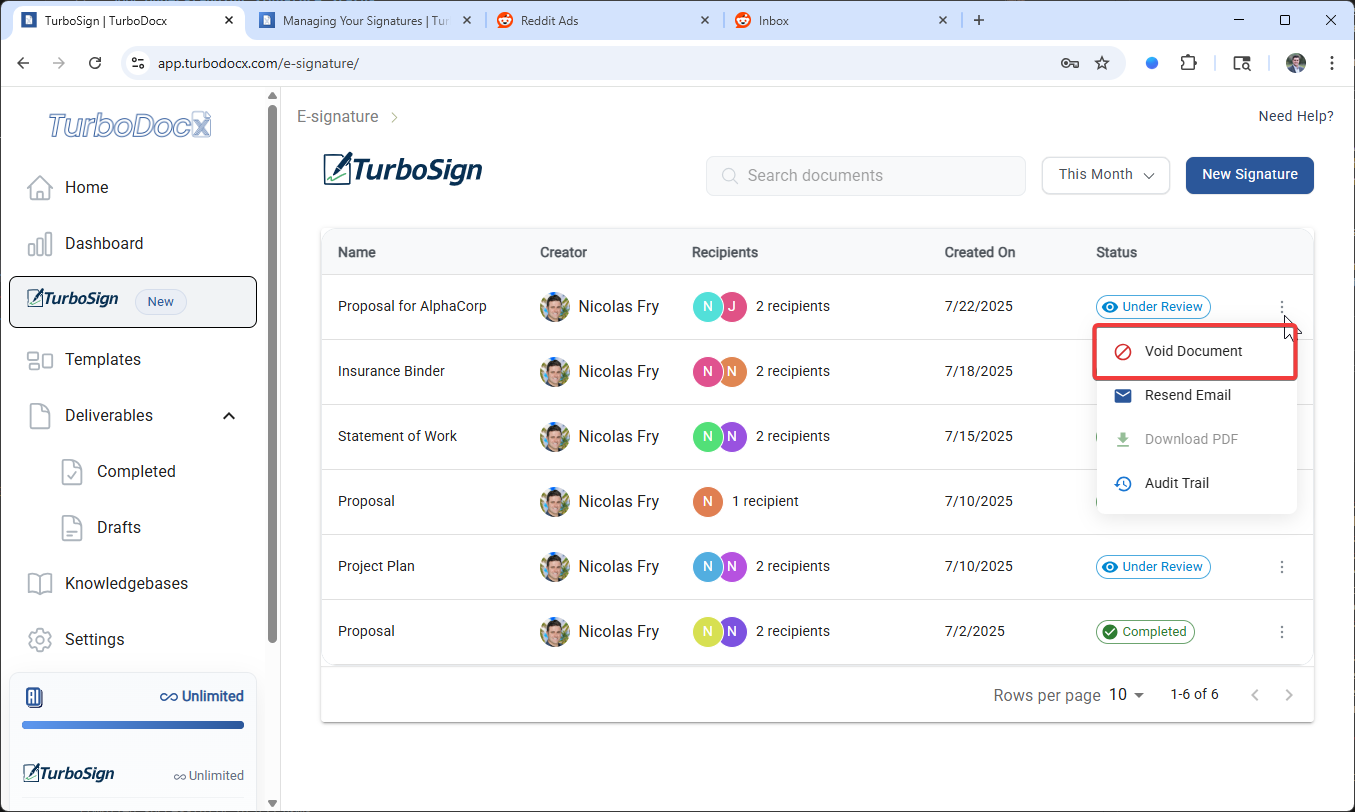View site information icon in address bar

138,63
